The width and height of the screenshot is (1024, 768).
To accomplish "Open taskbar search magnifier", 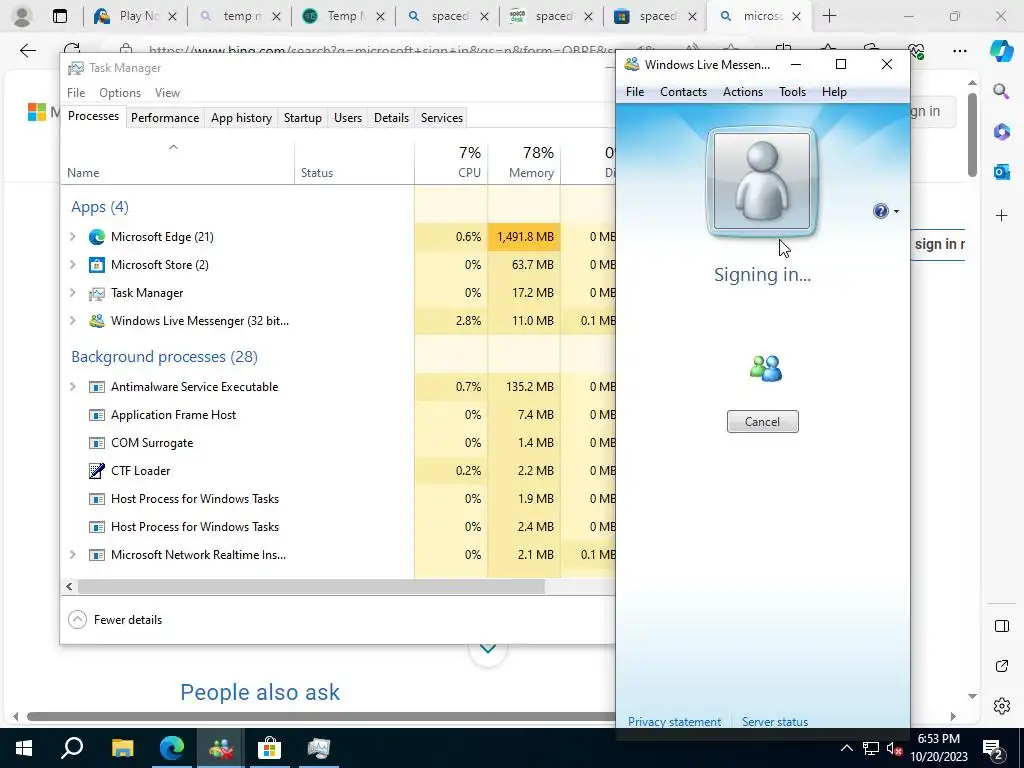I will point(72,748).
